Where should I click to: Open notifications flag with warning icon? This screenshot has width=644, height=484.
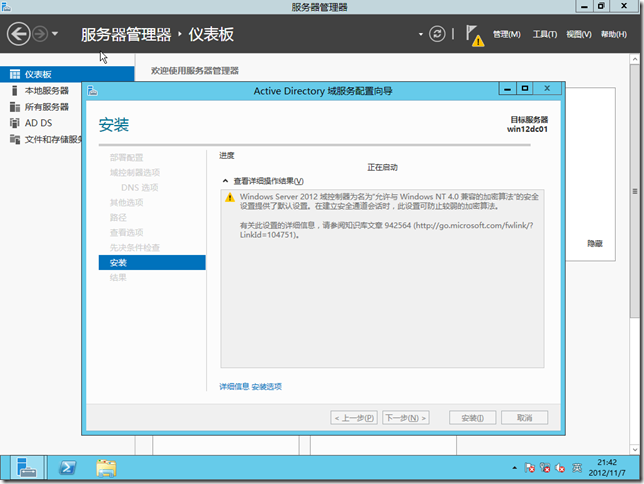[x=474, y=36]
